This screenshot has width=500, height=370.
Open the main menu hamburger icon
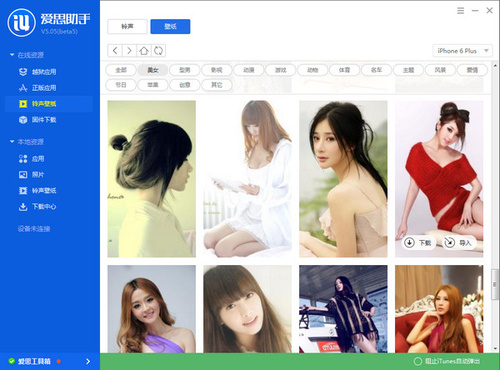point(460,11)
